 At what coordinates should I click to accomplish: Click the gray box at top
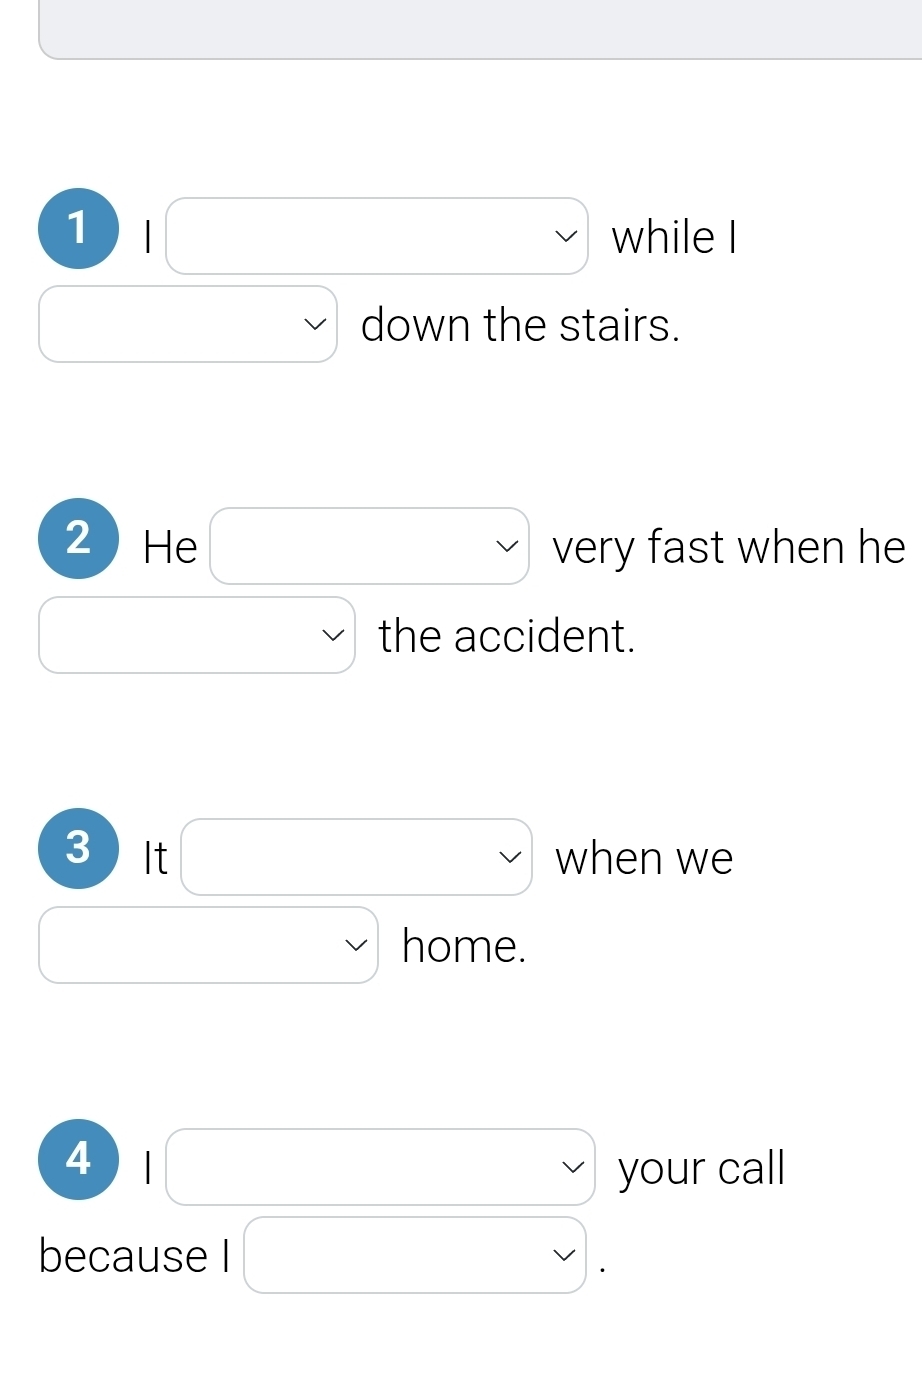click(x=480, y=30)
